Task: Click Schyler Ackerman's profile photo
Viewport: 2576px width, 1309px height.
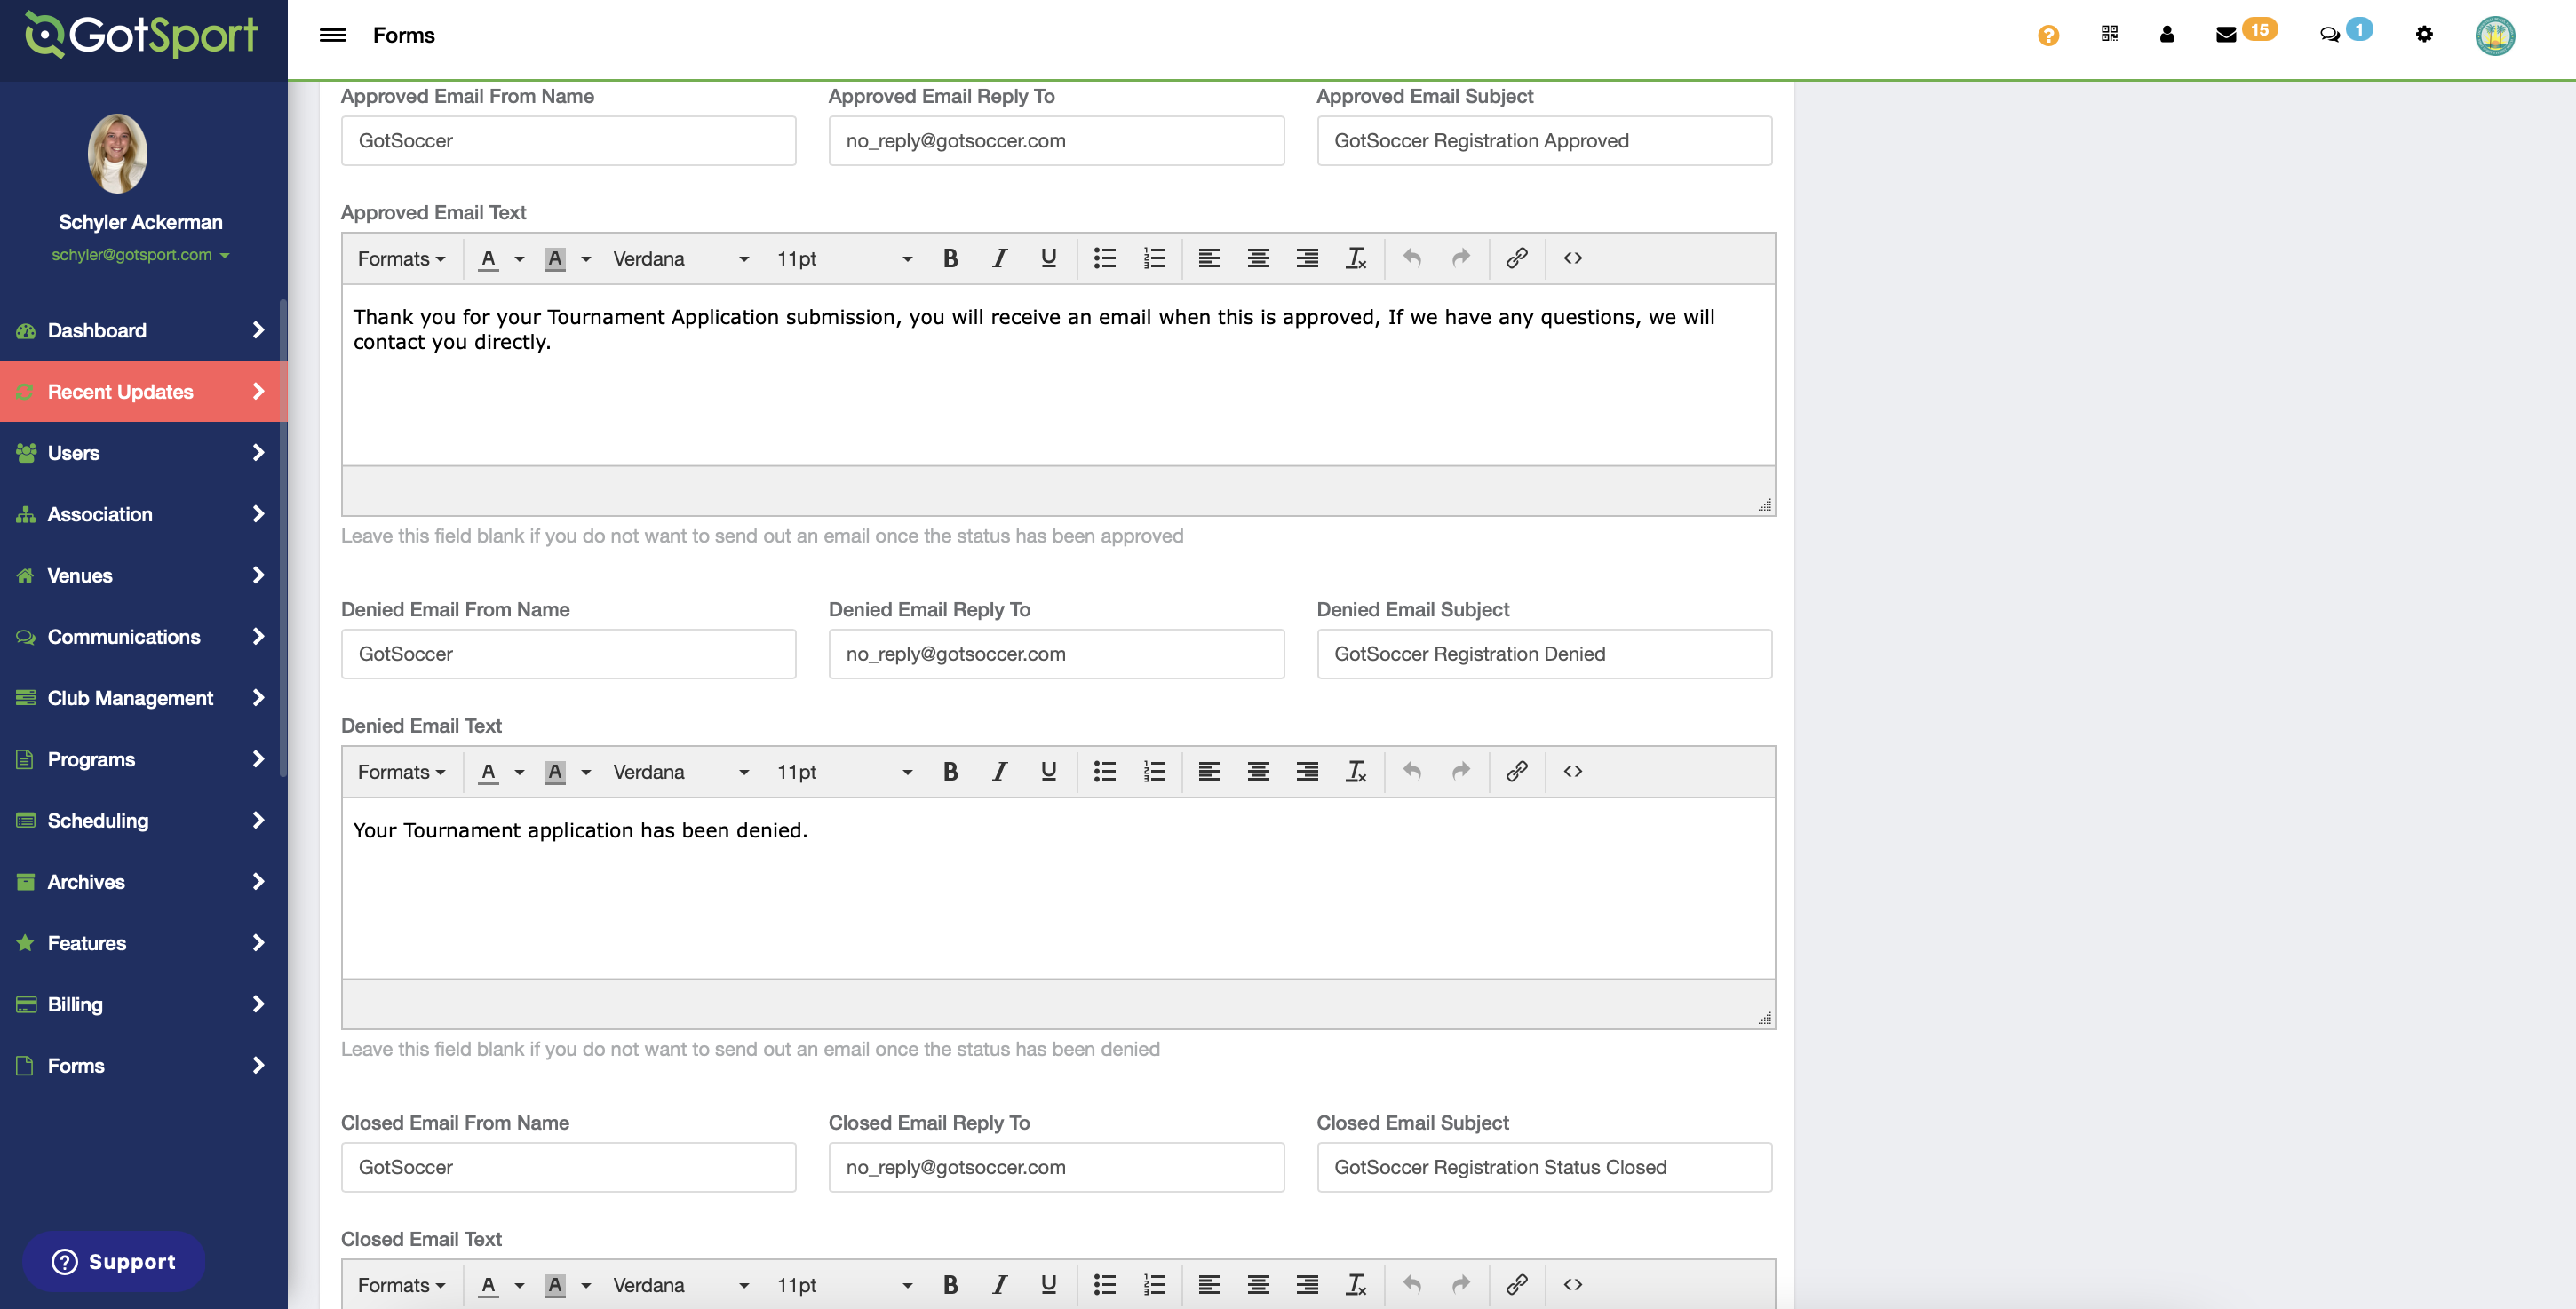Action: pos(118,153)
